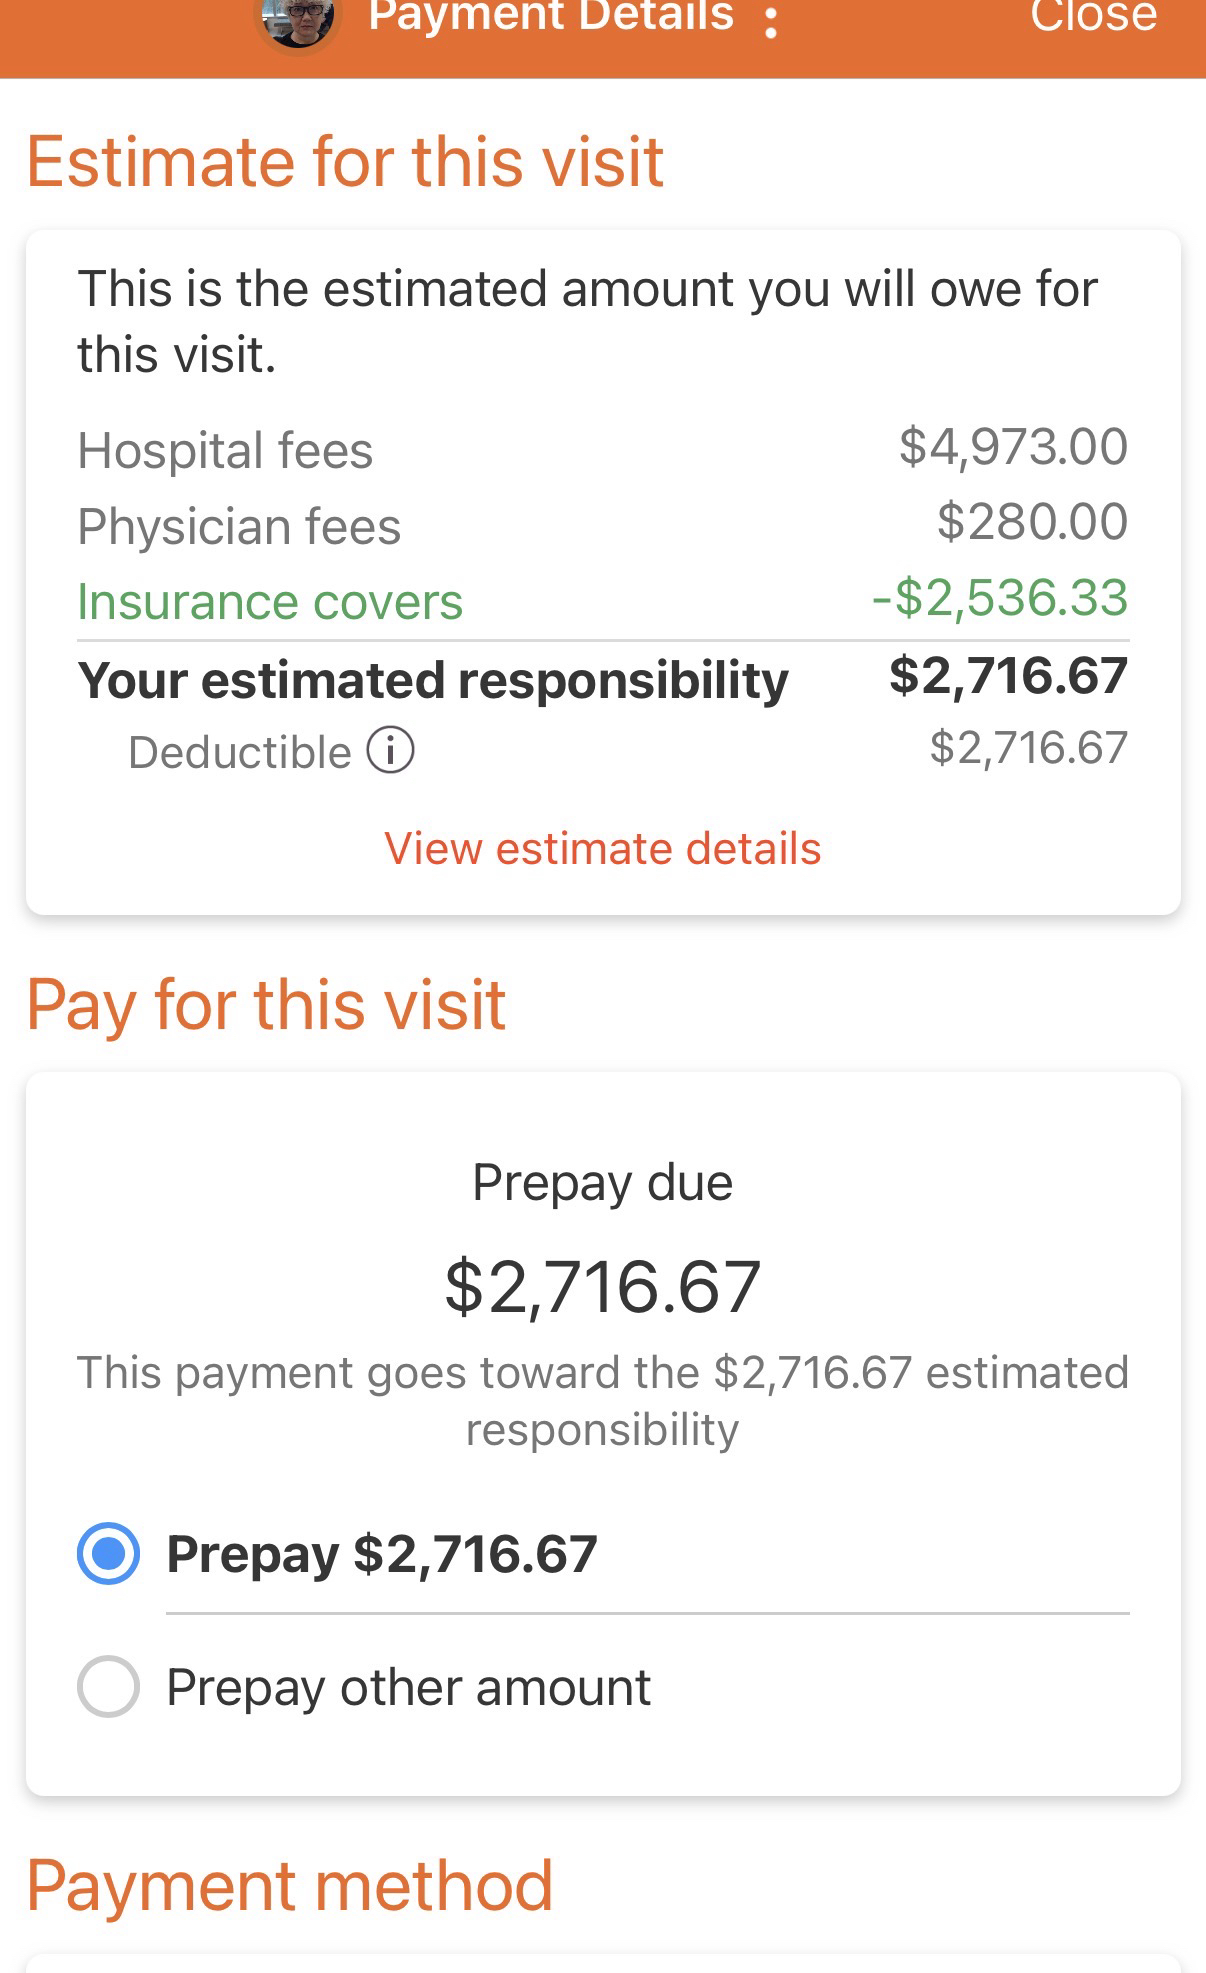The image size is (1206, 1973).
Task: Open the three-dot more options menu
Action: 770,22
